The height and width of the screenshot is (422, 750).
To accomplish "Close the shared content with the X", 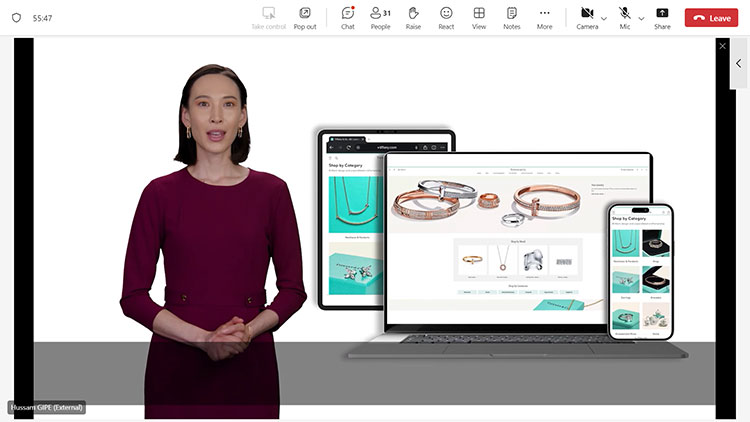I will [723, 46].
